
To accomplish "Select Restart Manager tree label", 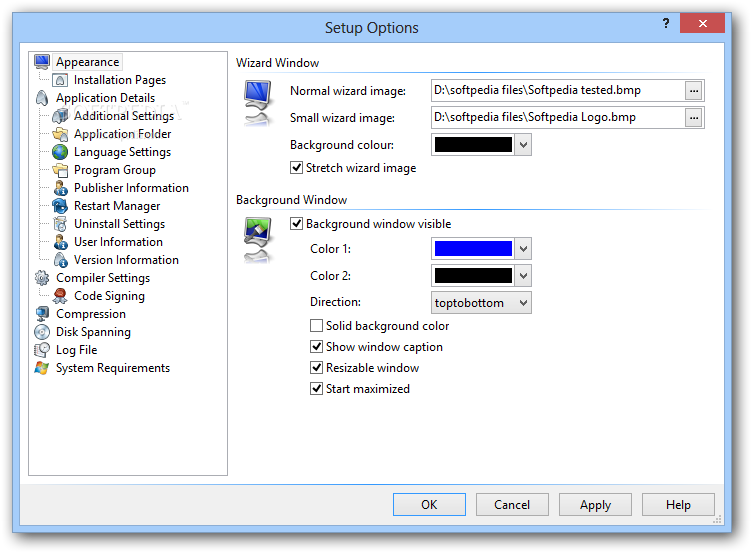I will click(x=117, y=206).
